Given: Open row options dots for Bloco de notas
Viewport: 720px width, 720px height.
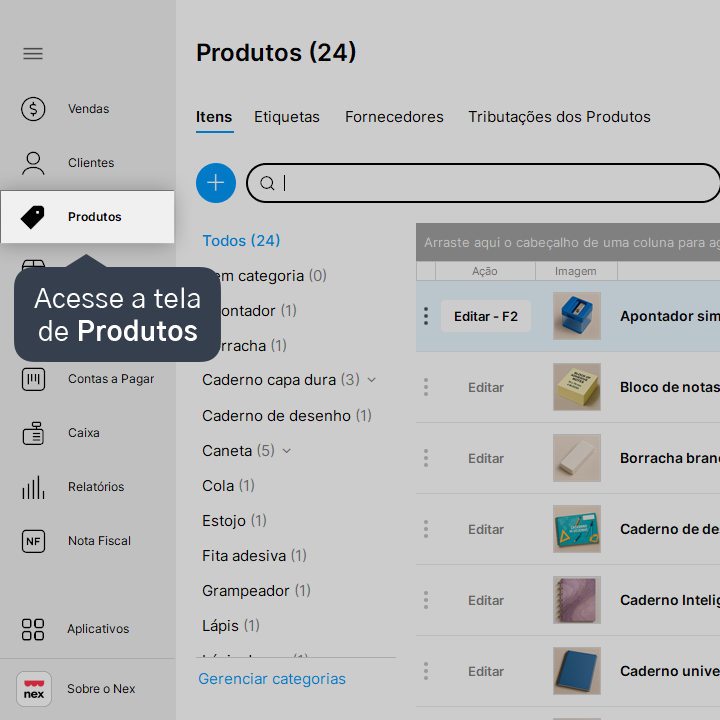Looking at the screenshot, I should point(426,388).
